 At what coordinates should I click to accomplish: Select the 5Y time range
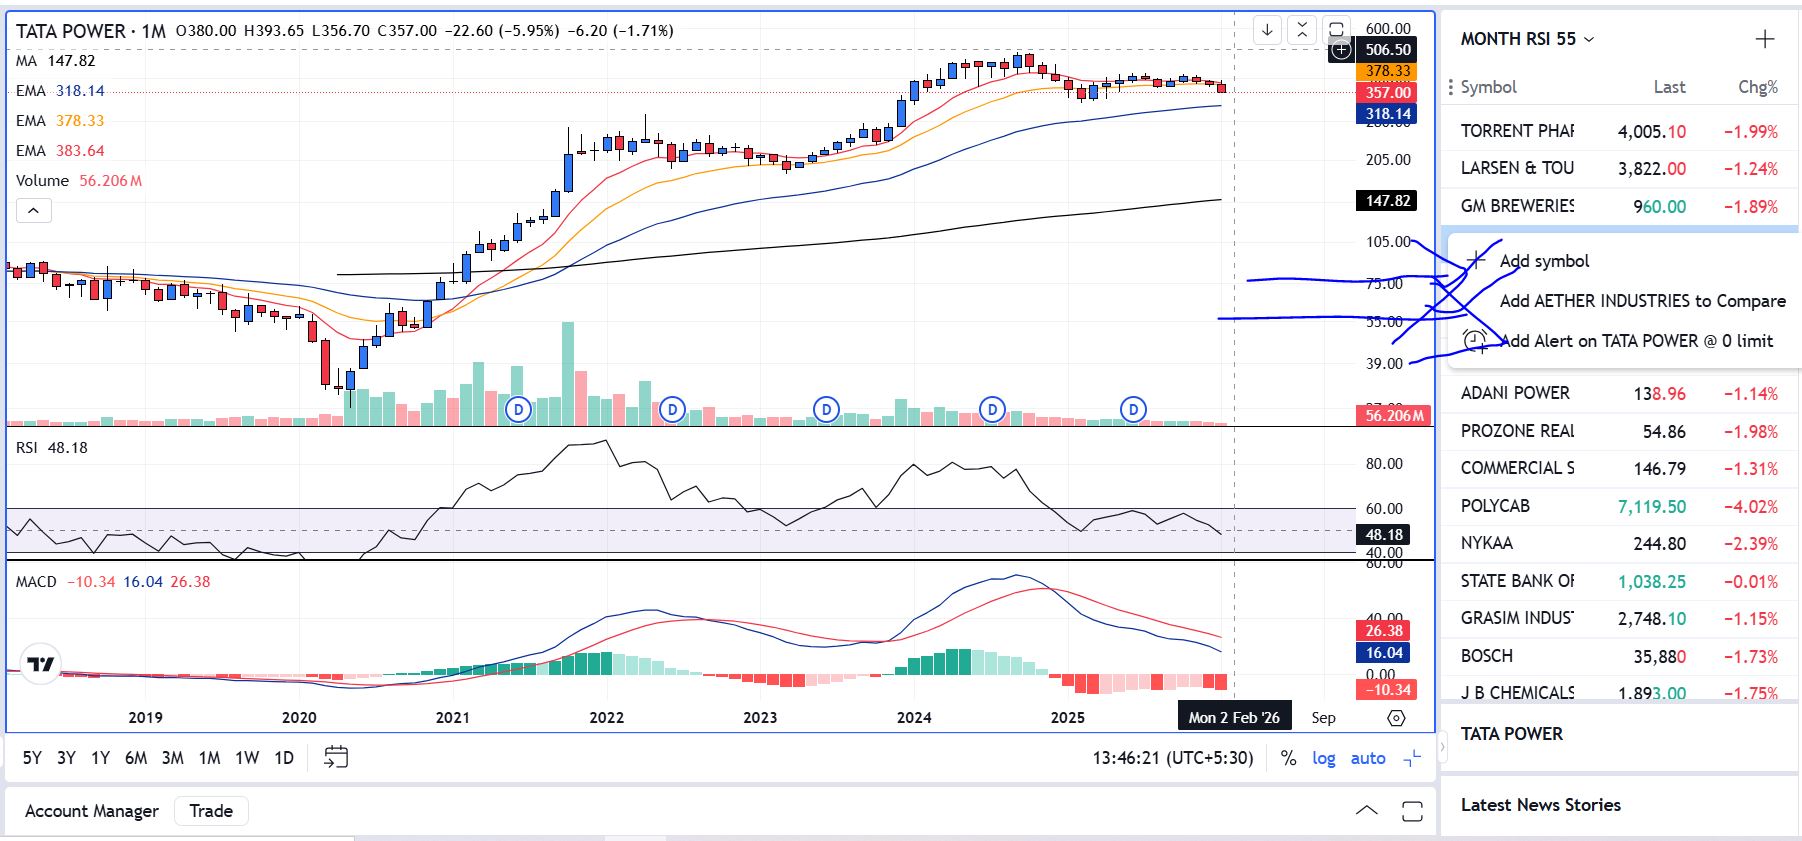pyautogui.click(x=32, y=758)
